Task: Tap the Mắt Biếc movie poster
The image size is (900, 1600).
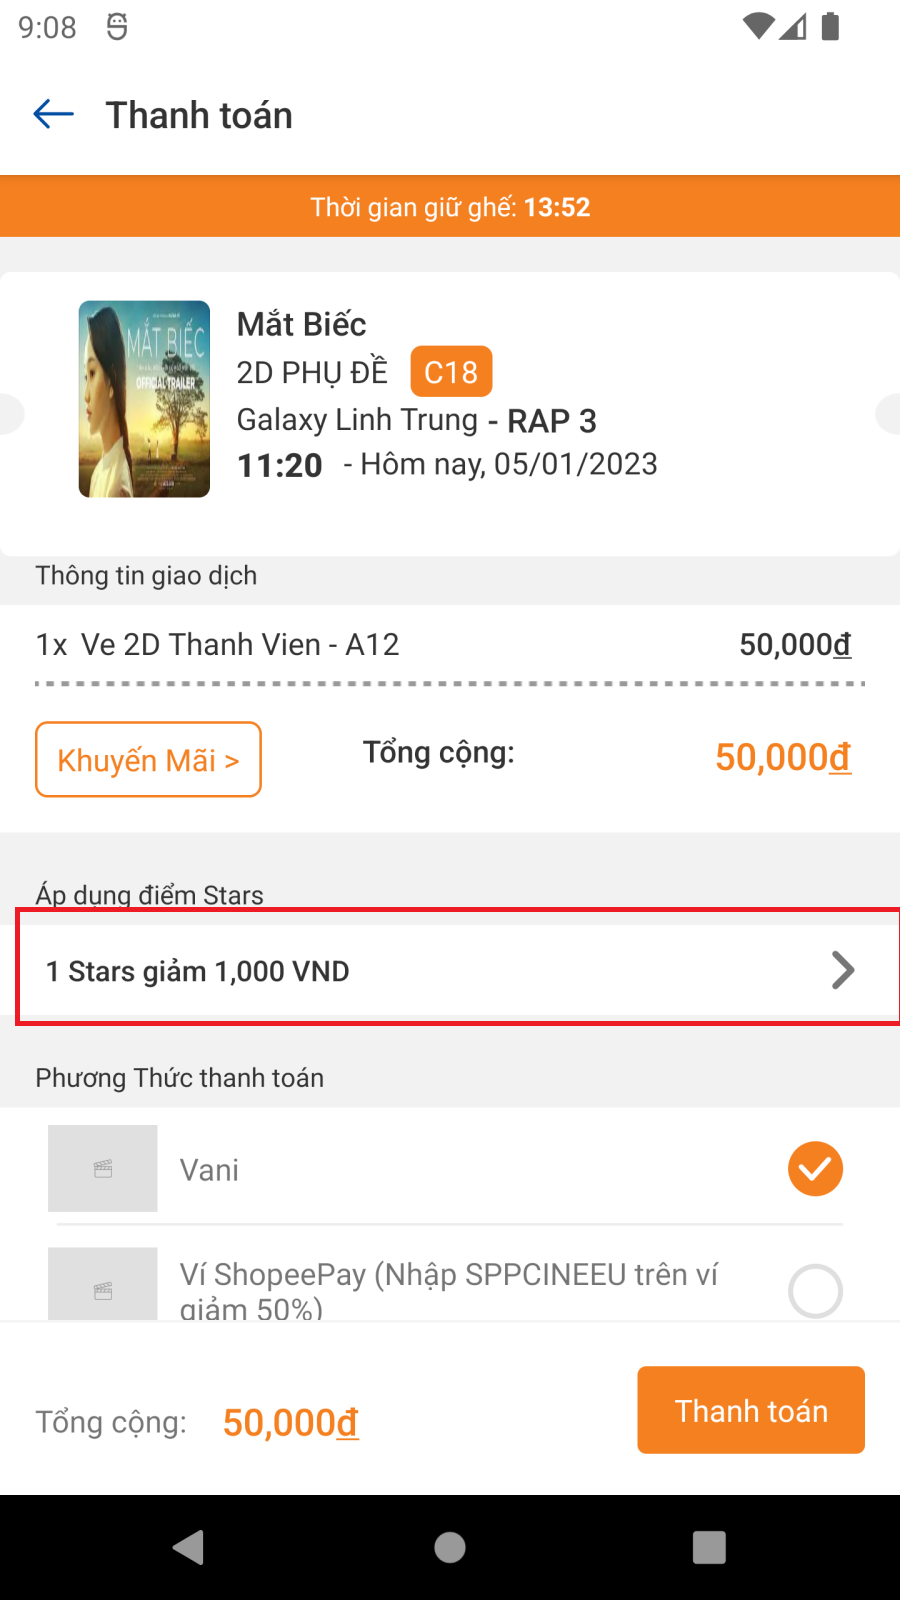Action: point(144,399)
